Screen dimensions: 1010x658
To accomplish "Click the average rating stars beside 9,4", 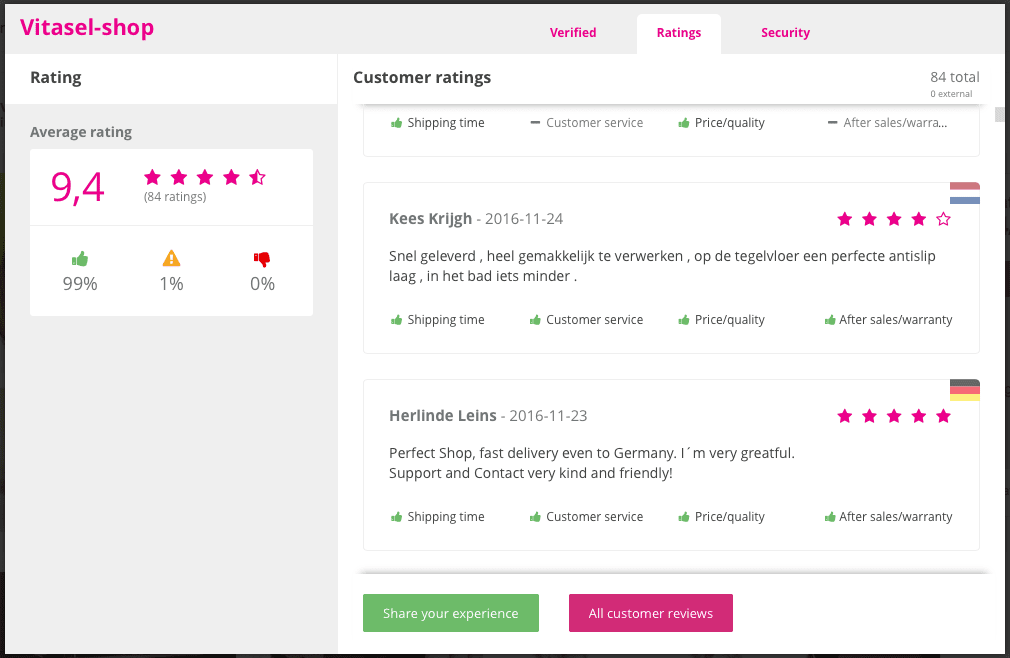I will tap(205, 177).
